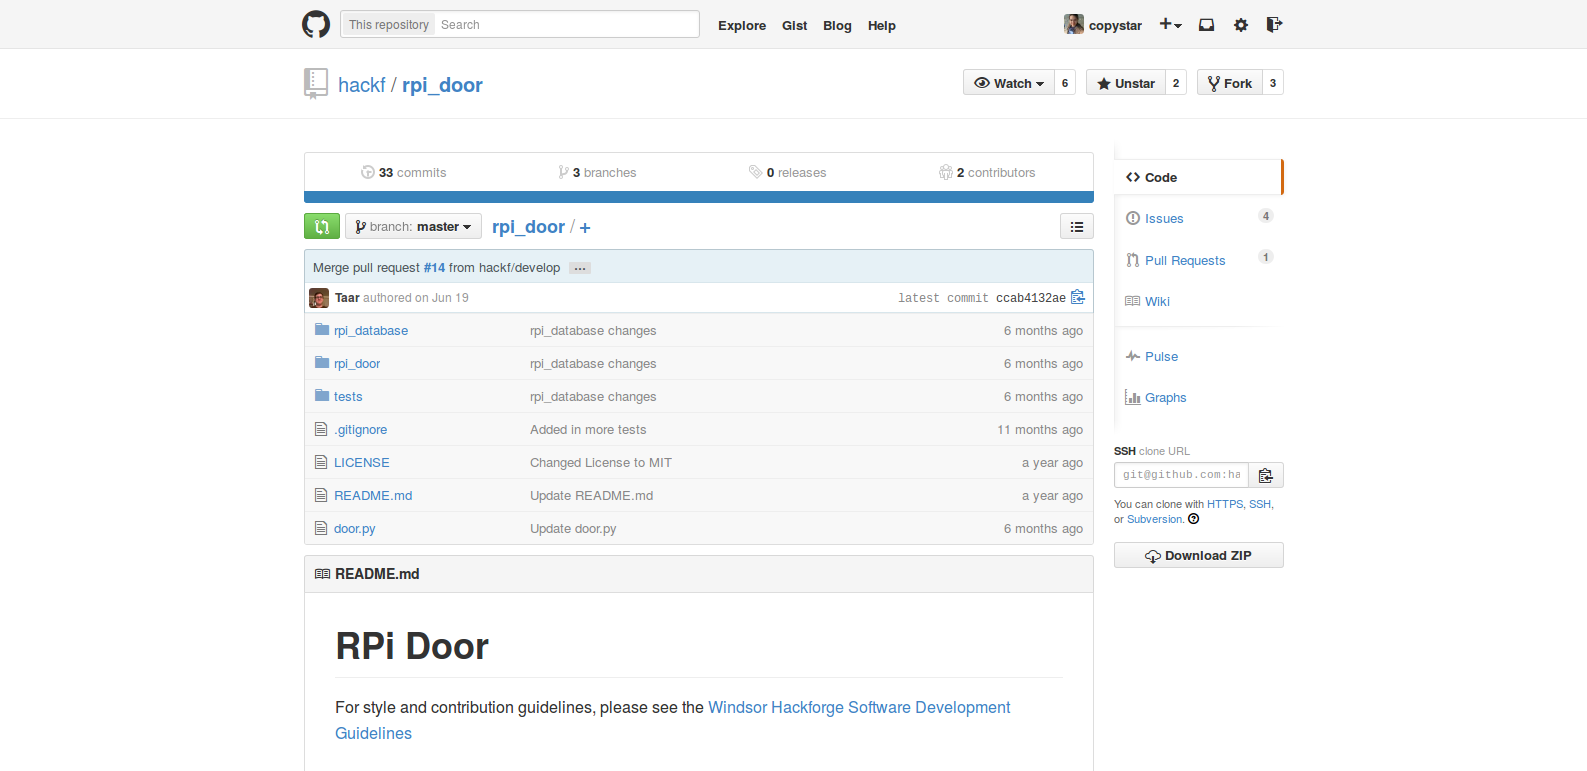Click the repository book icon
The height and width of the screenshot is (771, 1587).
316,83
